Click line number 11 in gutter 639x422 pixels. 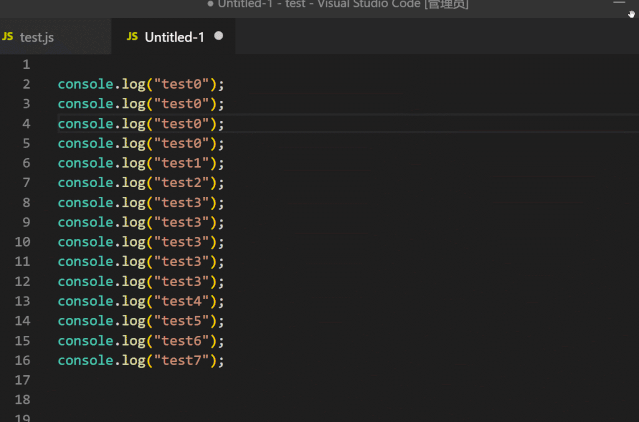[22, 261]
